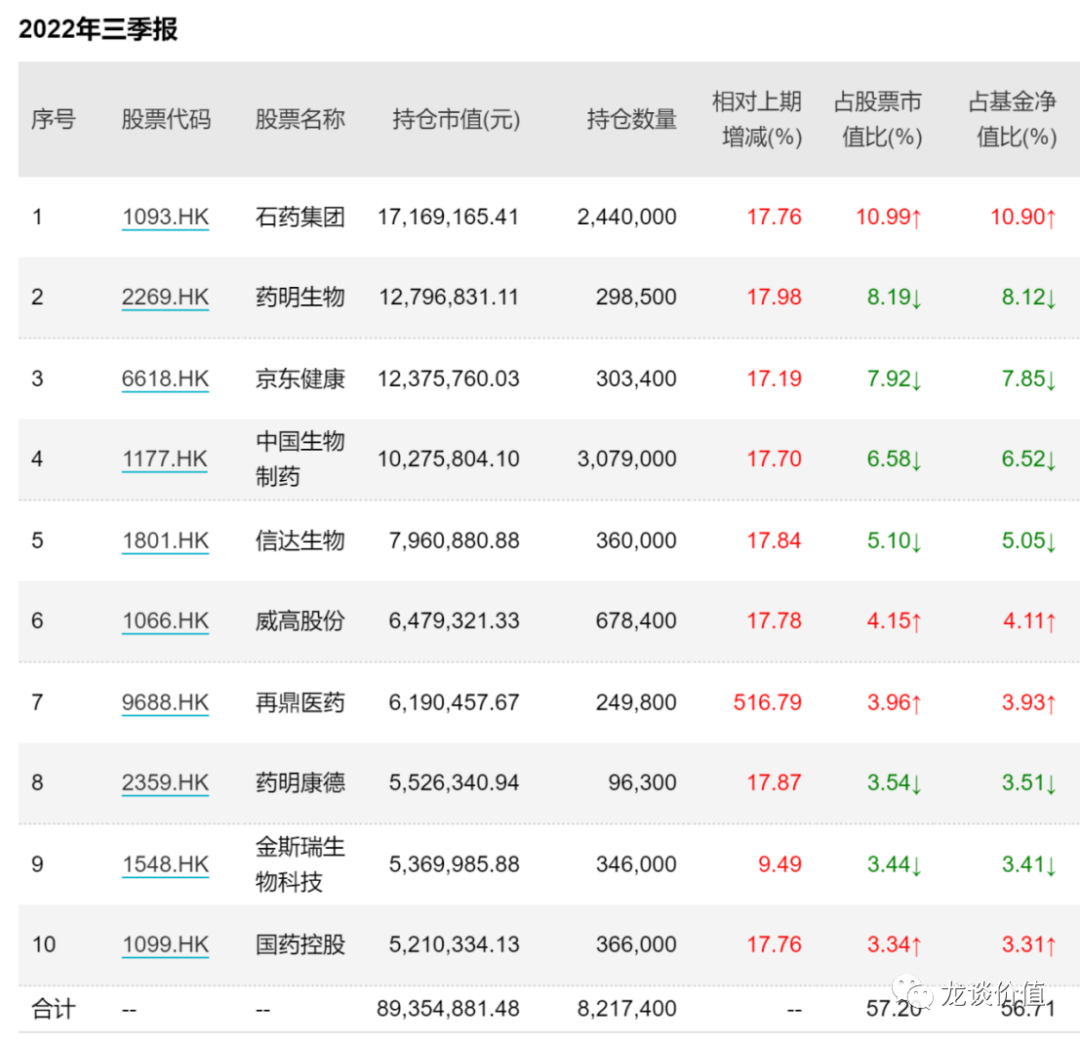Click change value 516.79
1080x1041 pixels.
pyautogui.click(x=767, y=702)
